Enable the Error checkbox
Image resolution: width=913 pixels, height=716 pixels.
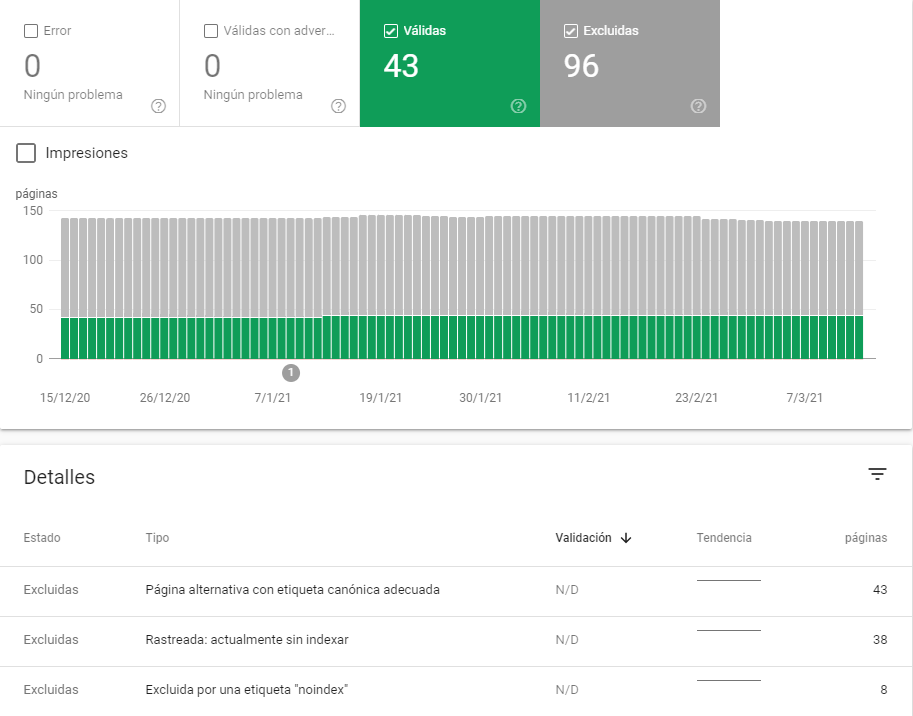[x=31, y=31]
